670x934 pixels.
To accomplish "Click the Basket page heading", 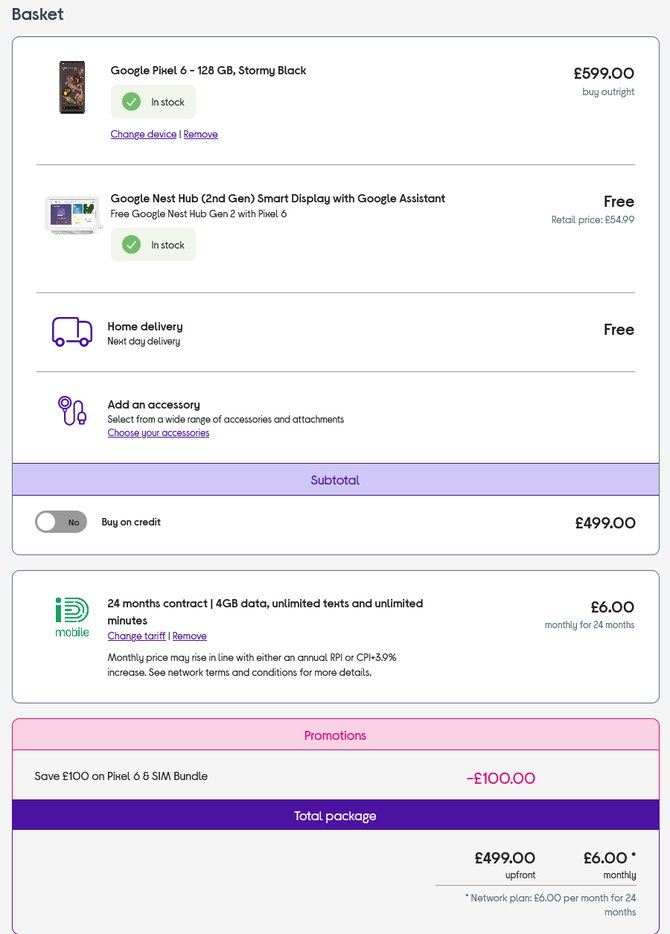I will coord(36,14).
